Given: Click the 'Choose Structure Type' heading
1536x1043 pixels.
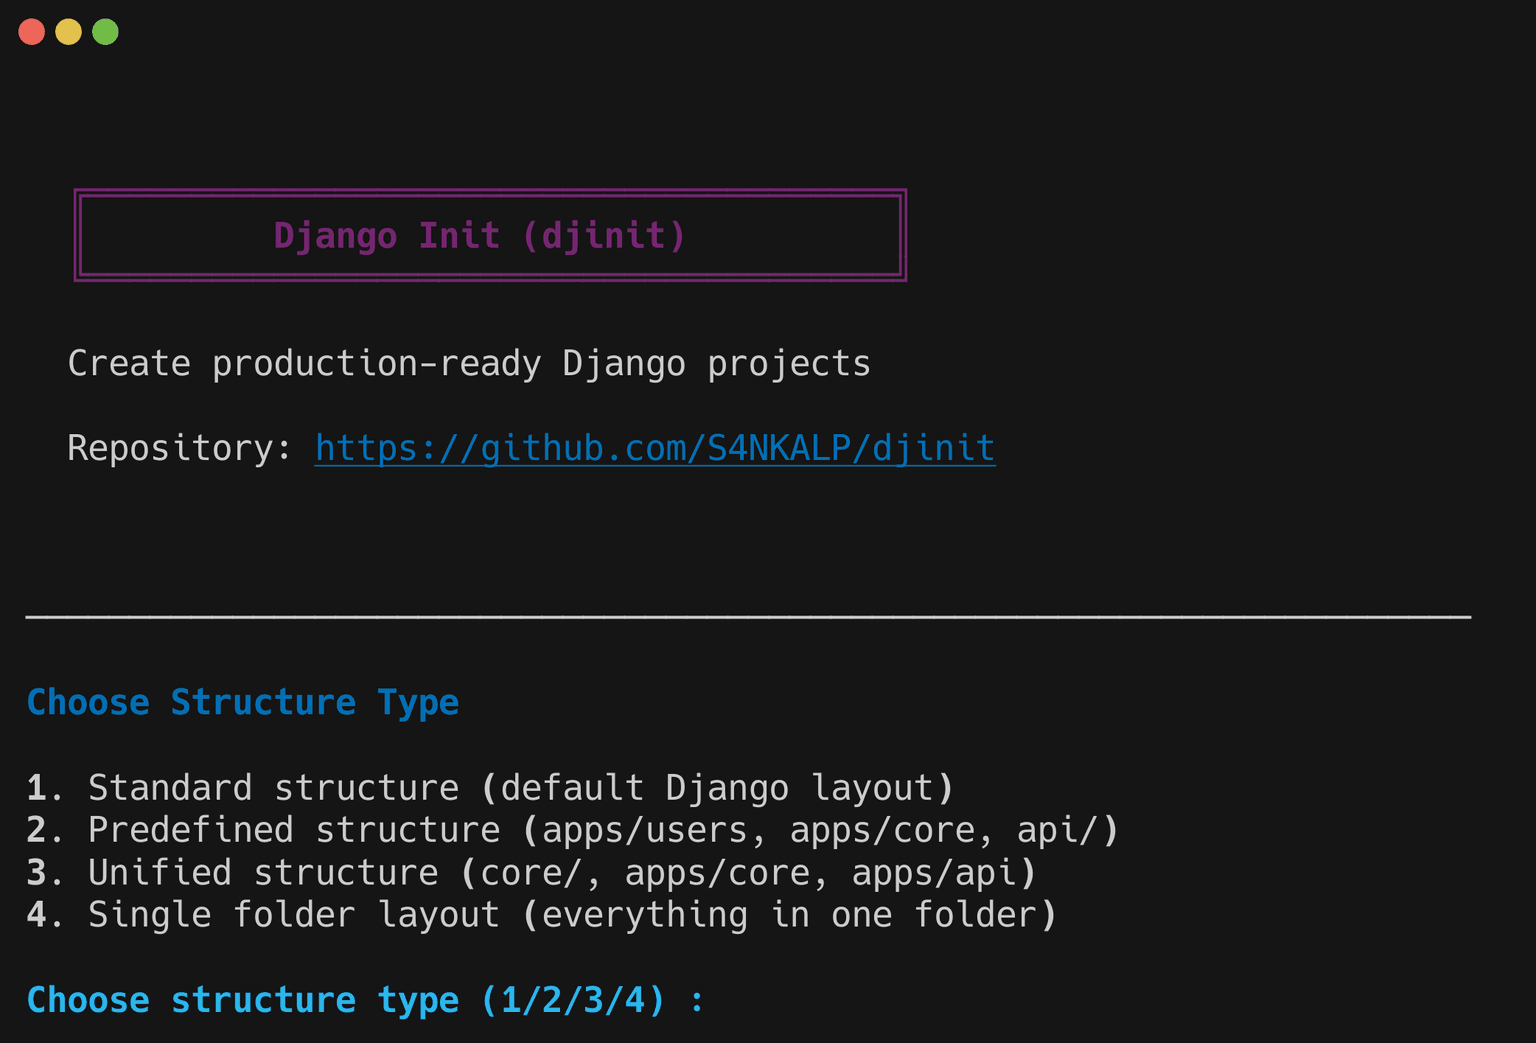Looking at the screenshot, I should pyautogui.click(x=242, y=703).
